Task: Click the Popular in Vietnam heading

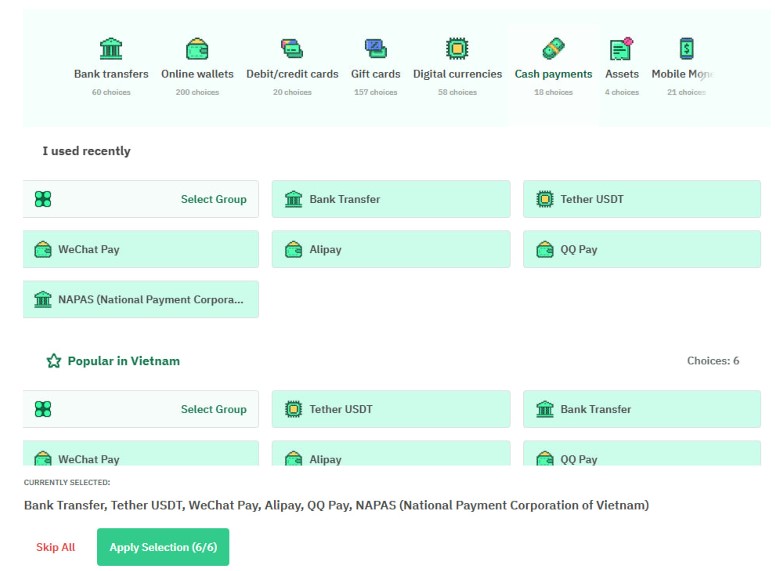Action: coord(124,361)
